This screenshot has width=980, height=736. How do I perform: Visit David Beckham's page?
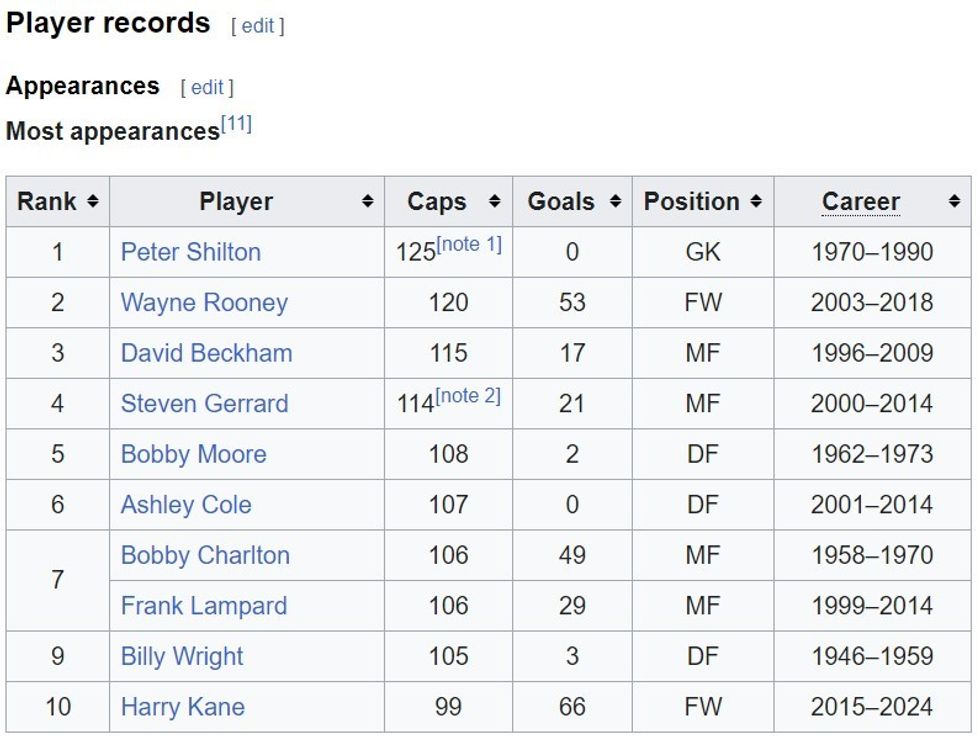point(206,353)
